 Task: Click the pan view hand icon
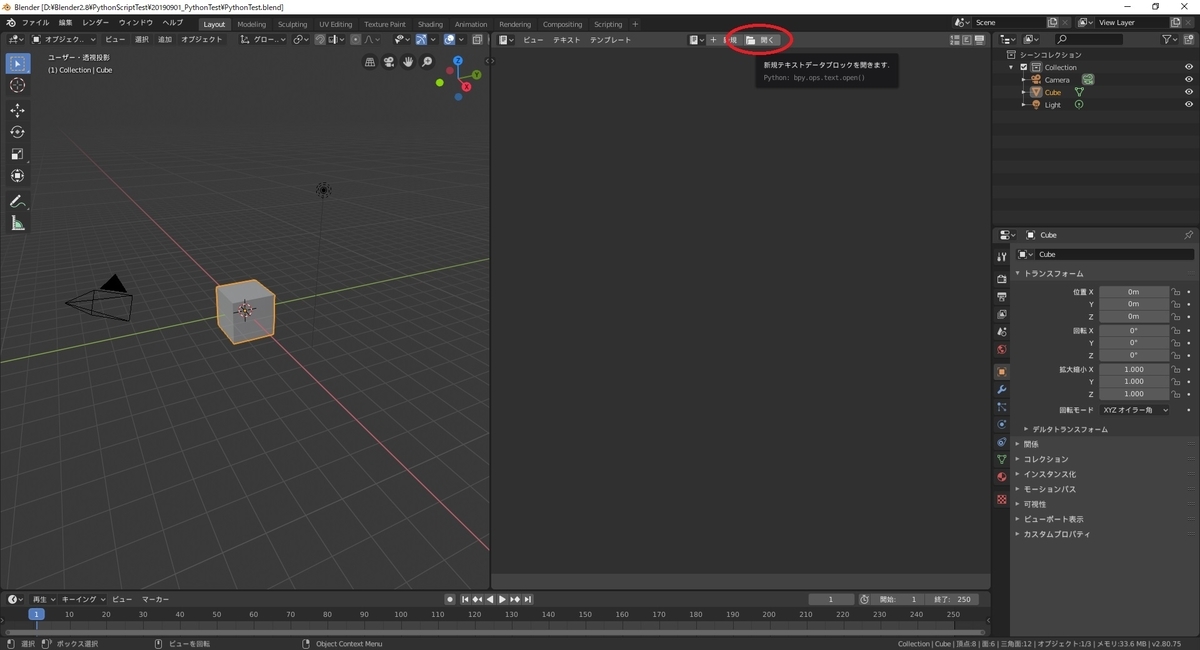point(408,62)
